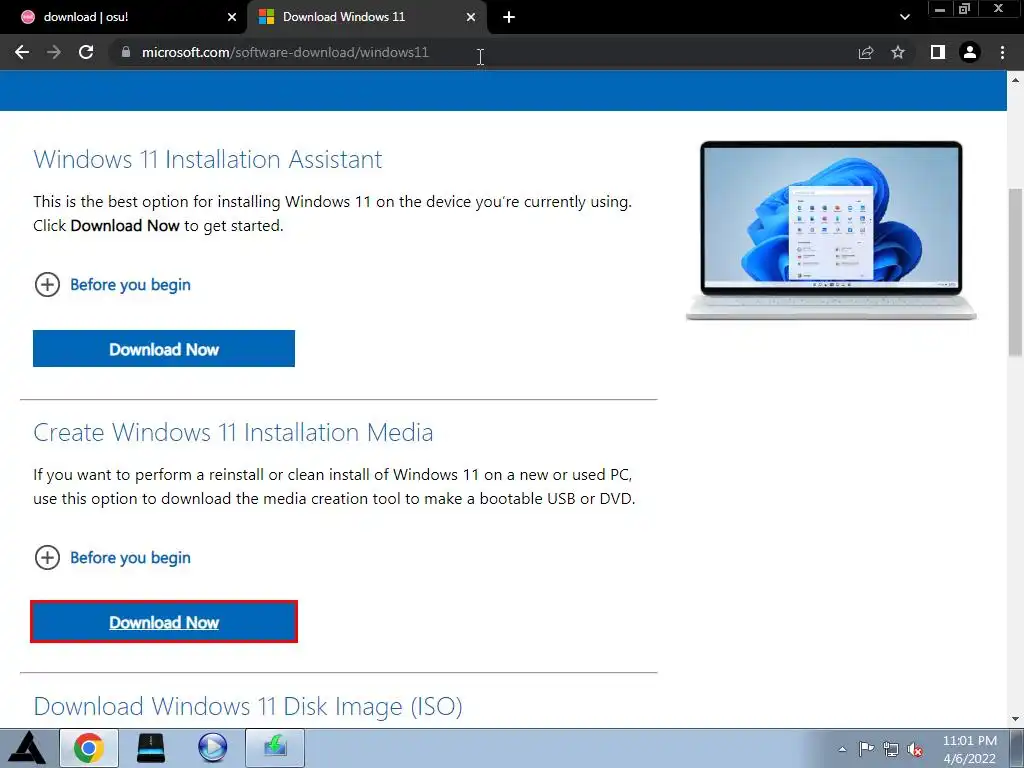Open a new tab with plus button
This screenshot has height=768, width=1024.
(x=509, y=17)
